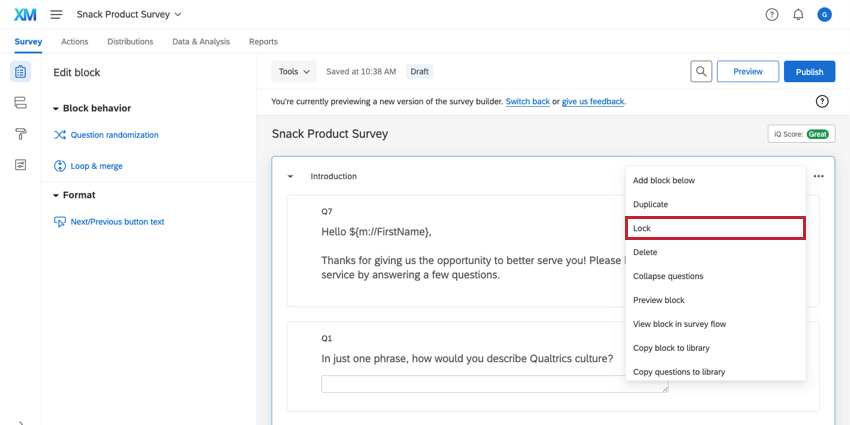Viewport: 850px width, 425px height.
Task: Select Duplicate in the block menu
Action: 650,204
